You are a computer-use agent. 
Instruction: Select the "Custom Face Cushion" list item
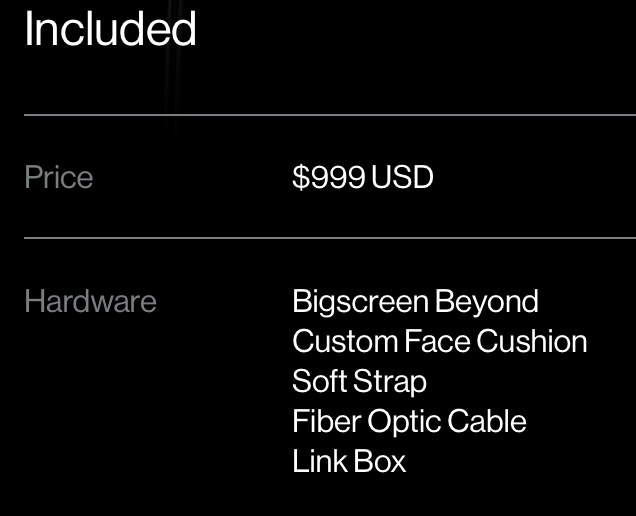[440, 341]
